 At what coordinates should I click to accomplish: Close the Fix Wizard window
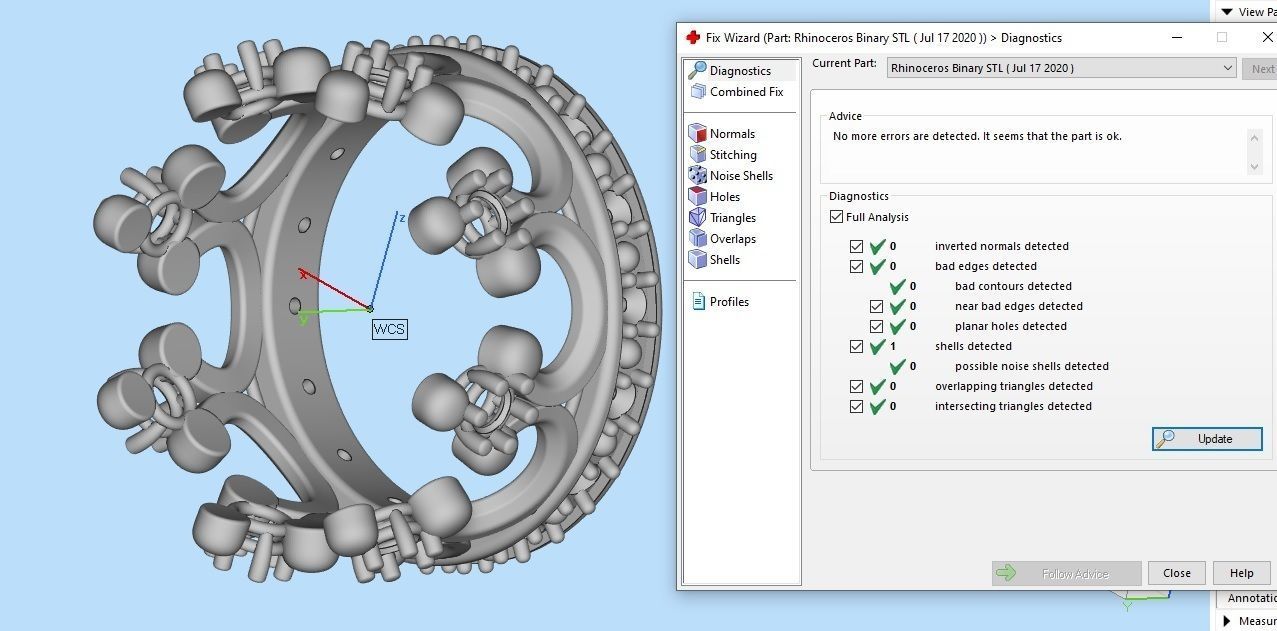click(x=1267, y=38)
